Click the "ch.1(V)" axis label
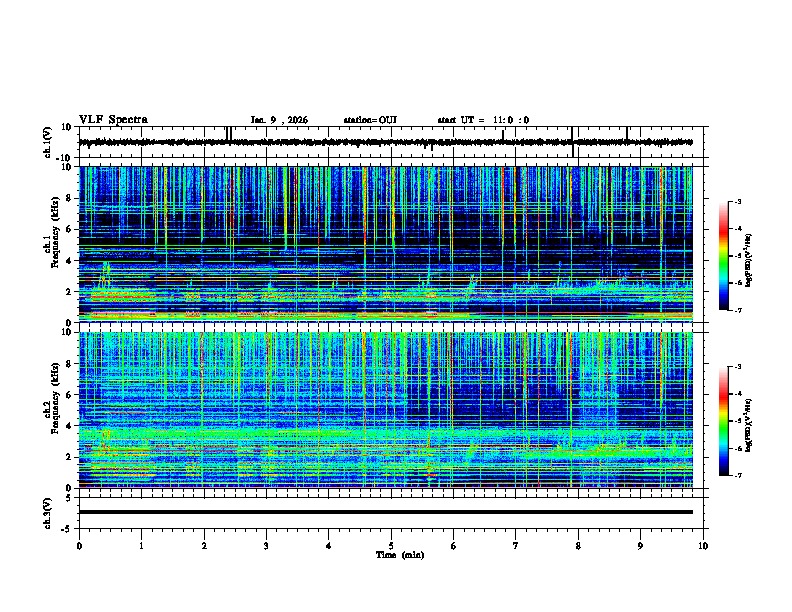This screenshot has height=612, width=792. (x=47, y=142)
